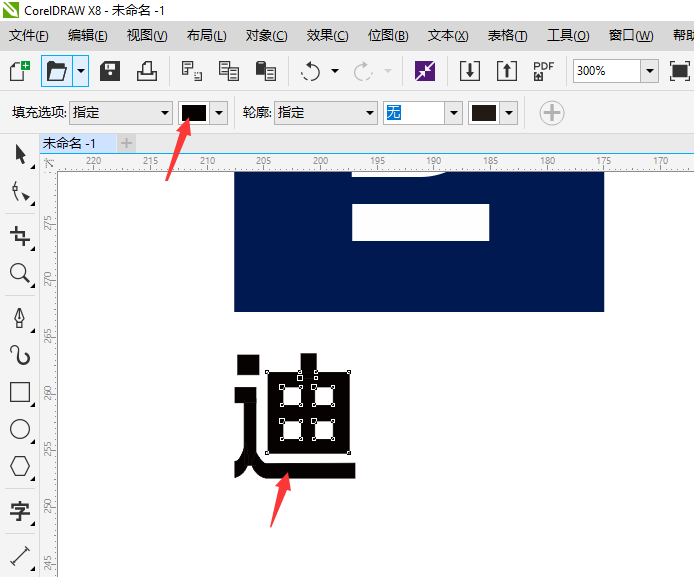Open the 位图(B) menu
Viewport: 694px width, 577px height.
pos(388,35)
